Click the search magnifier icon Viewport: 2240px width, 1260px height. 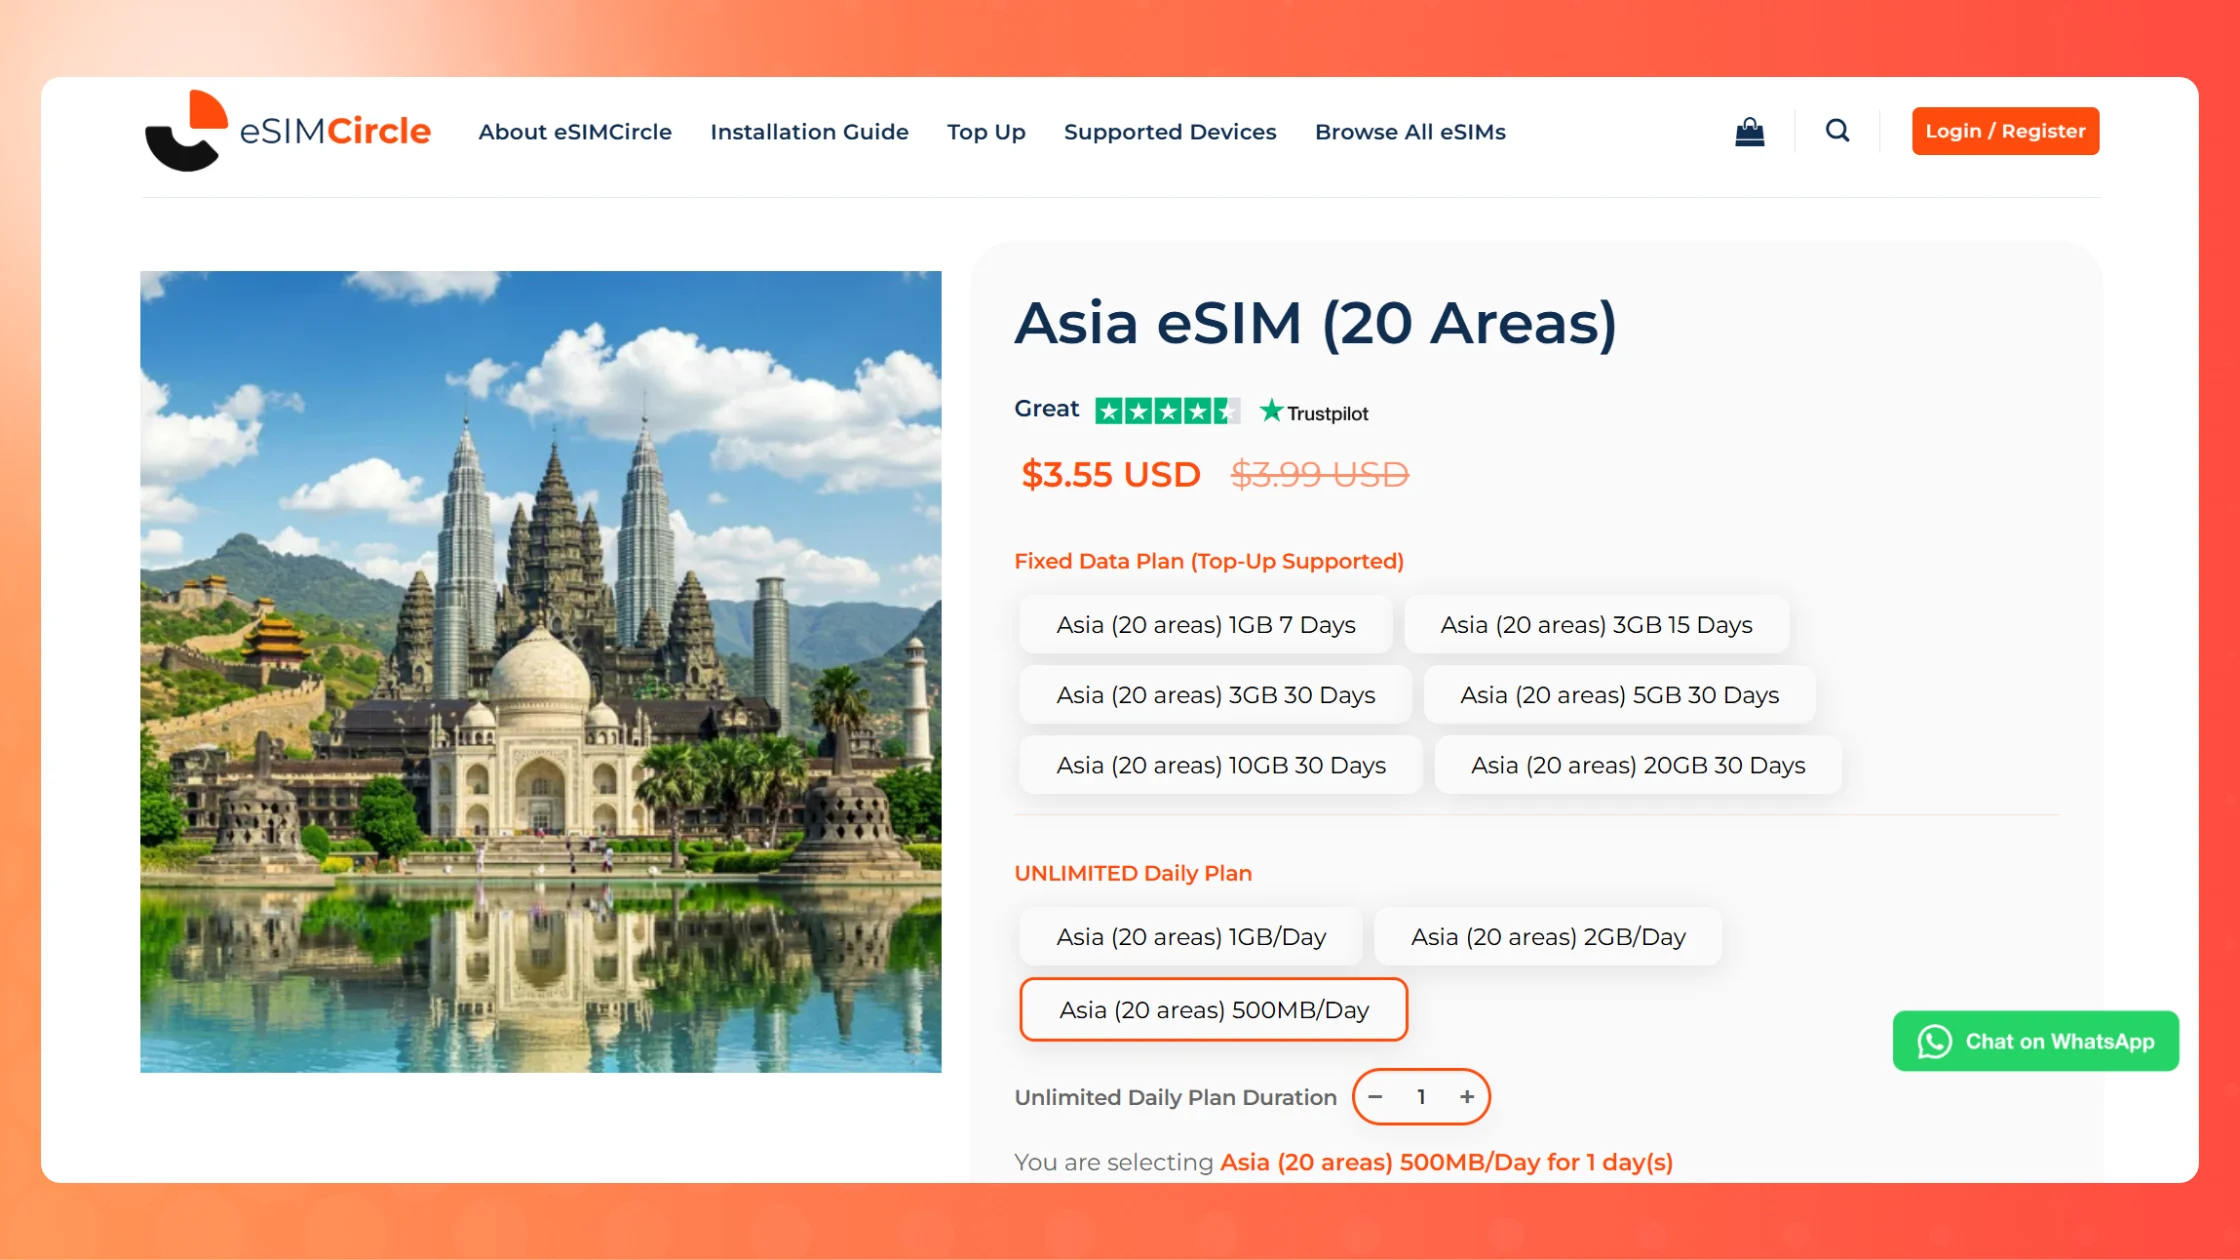point(1837,131)
